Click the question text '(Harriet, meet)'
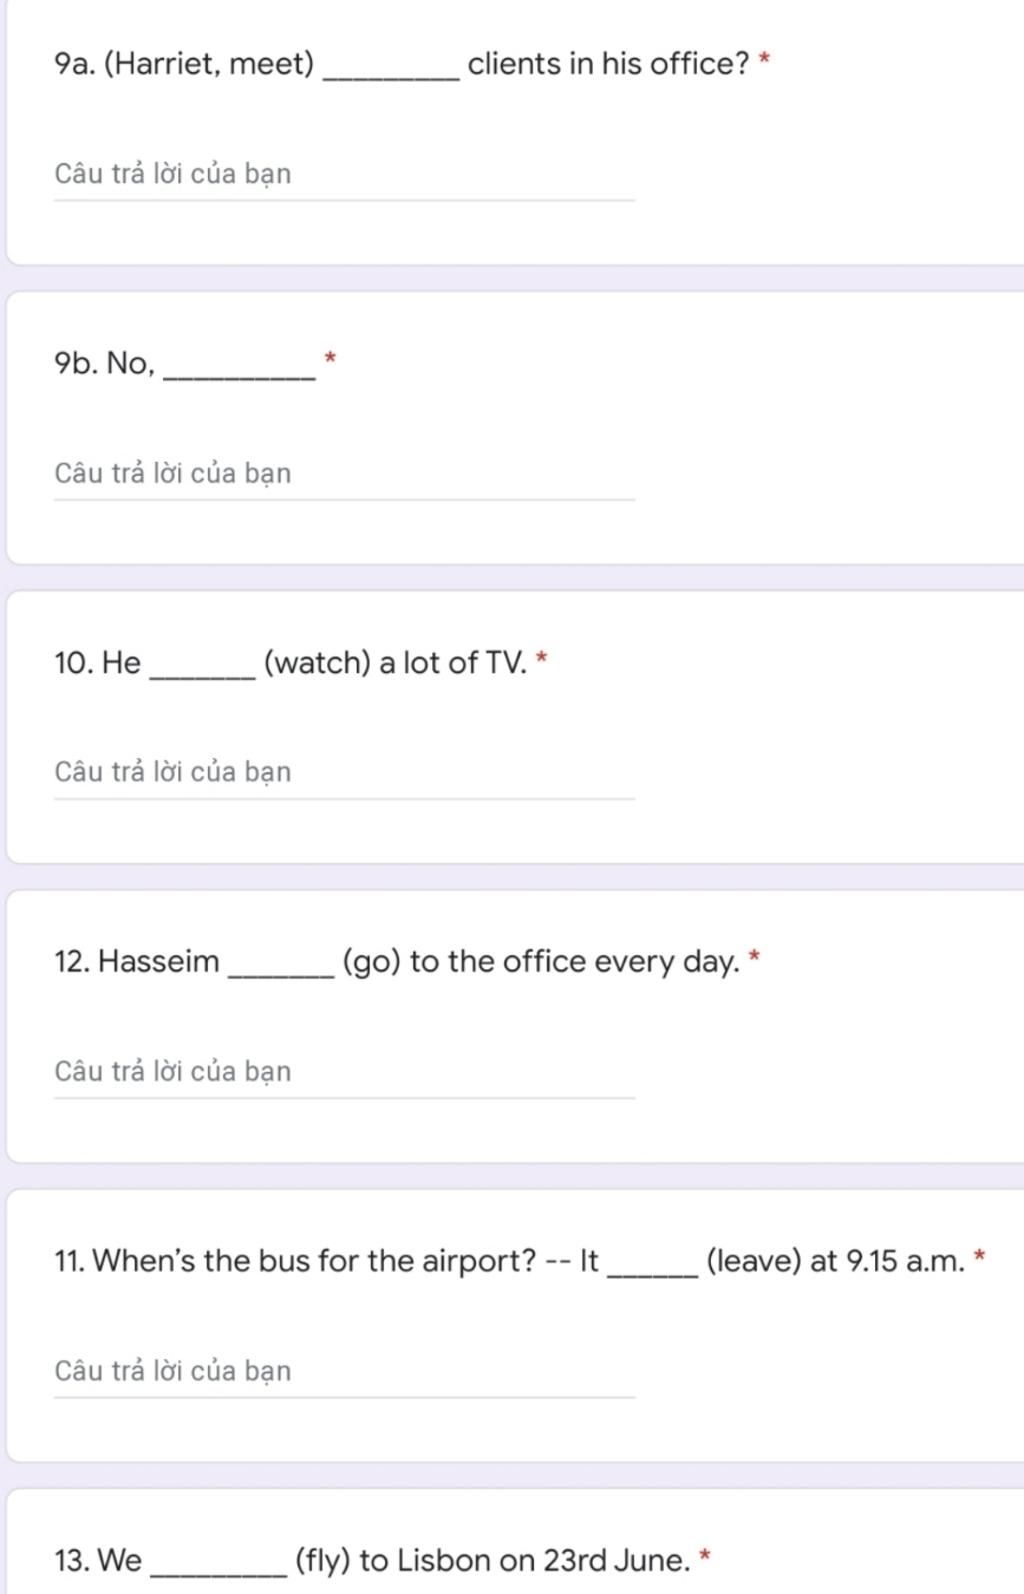The height and width of the screenshot is (1594, 1024). pos(209,64)
